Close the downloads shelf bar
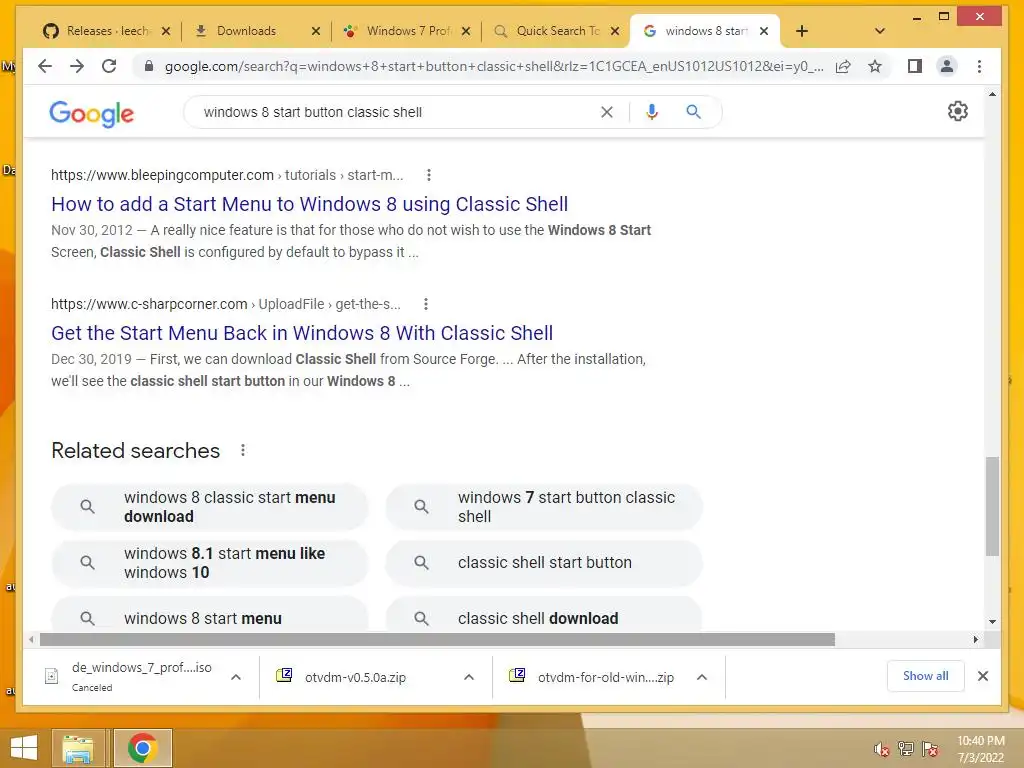The width and height of the screenshot is (1024, 768). click(983, 676)
